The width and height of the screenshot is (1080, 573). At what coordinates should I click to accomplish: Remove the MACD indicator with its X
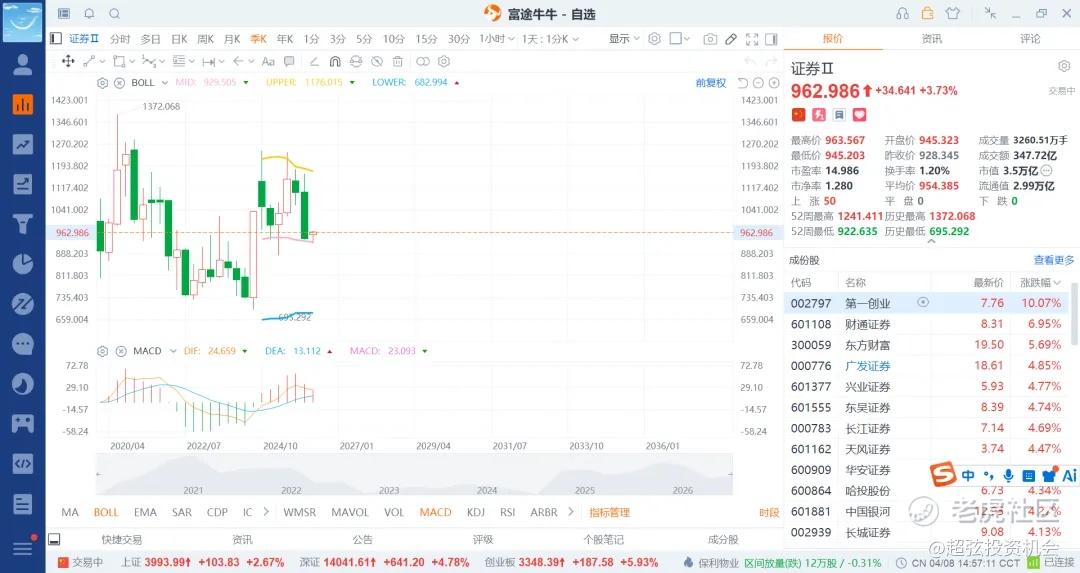point(121,351)
